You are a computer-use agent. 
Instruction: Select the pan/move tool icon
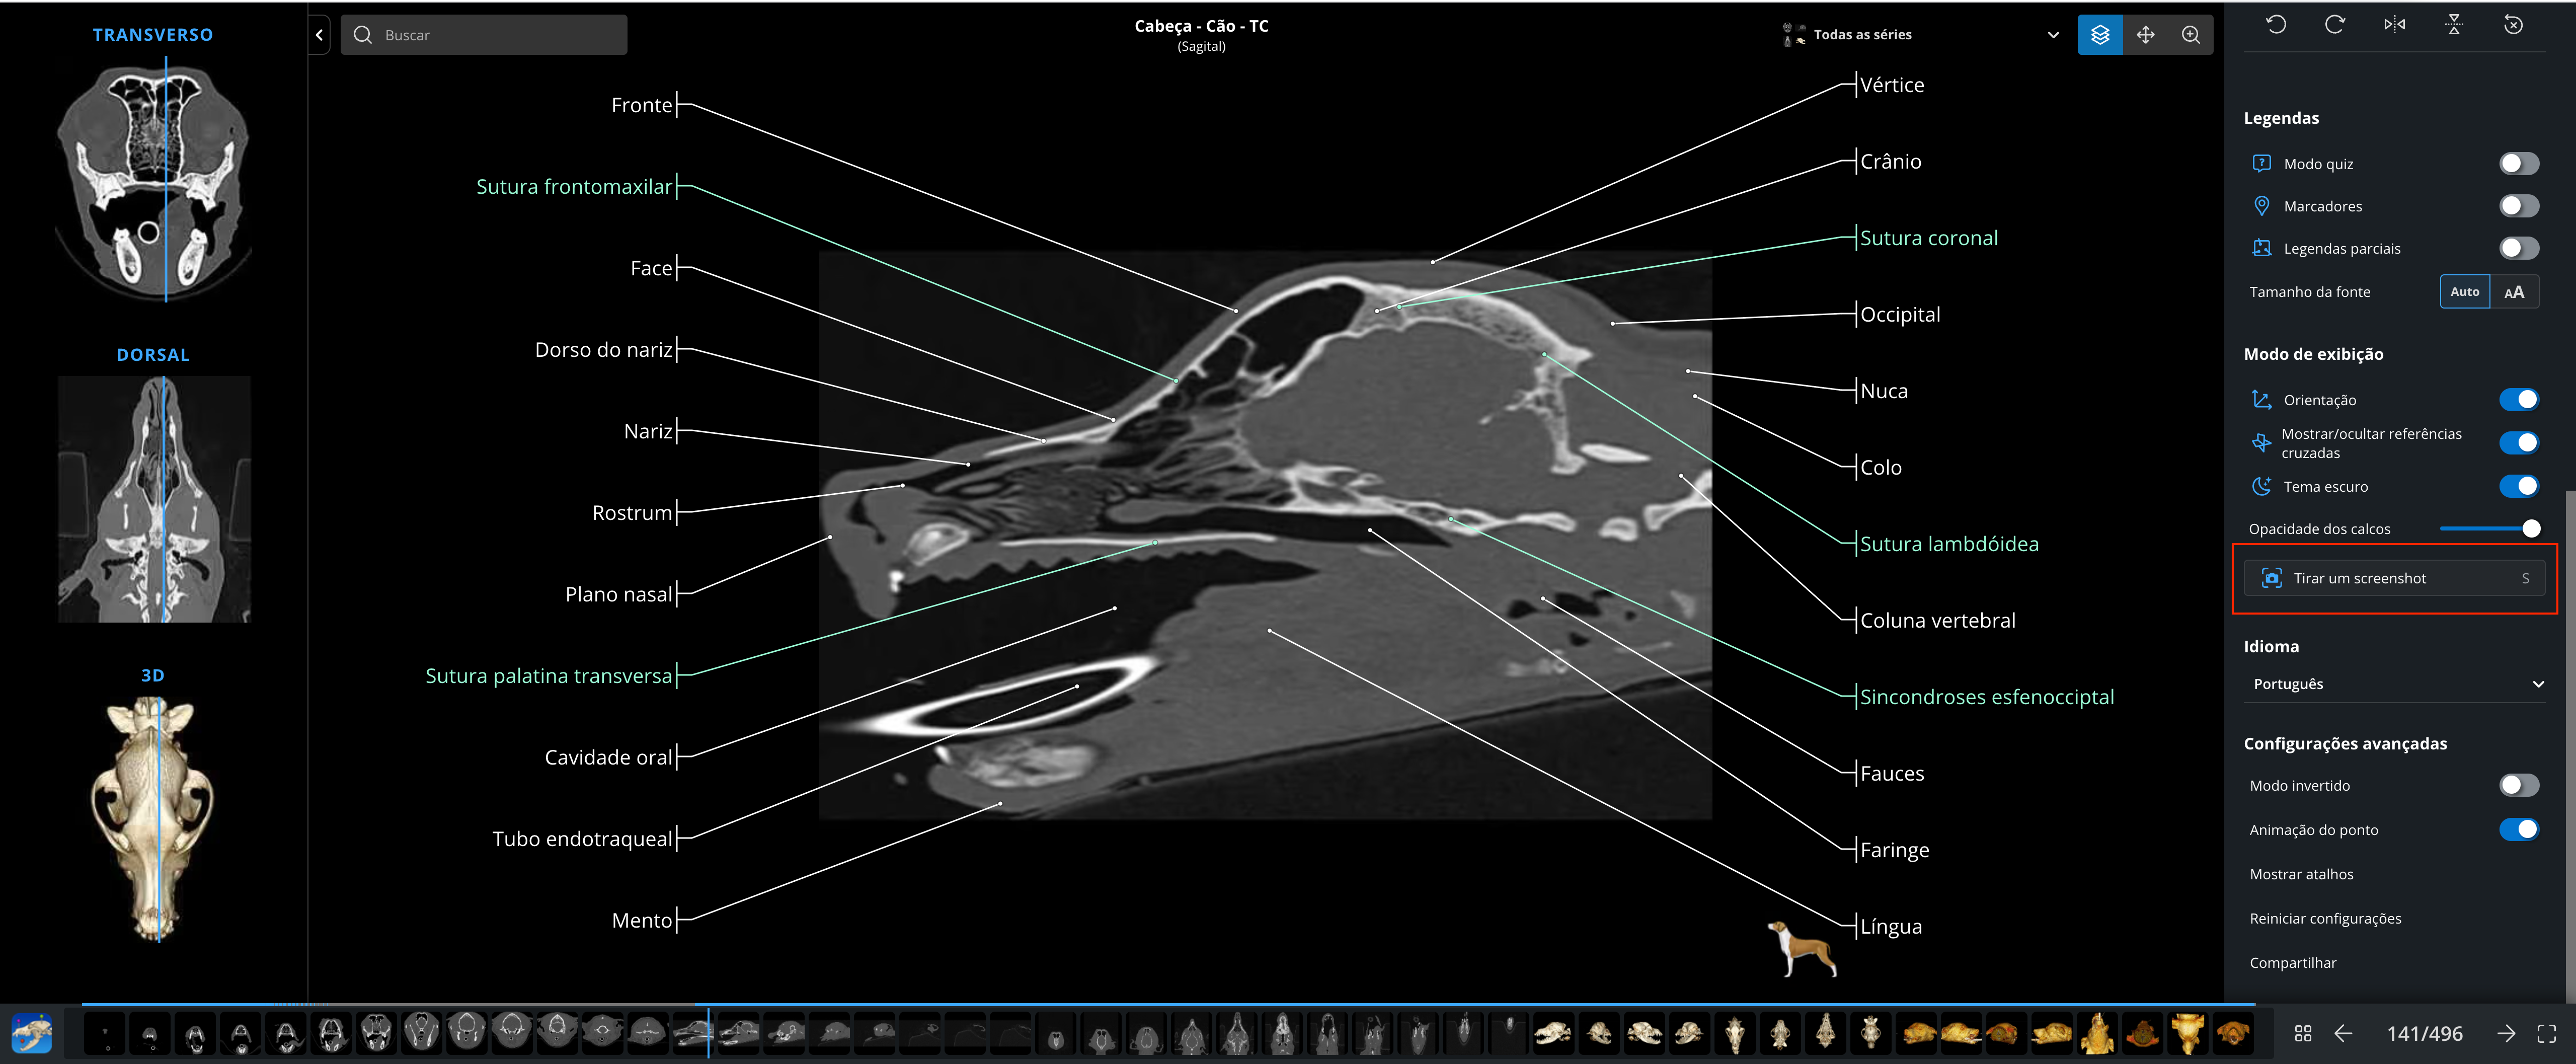[2145, 35]
